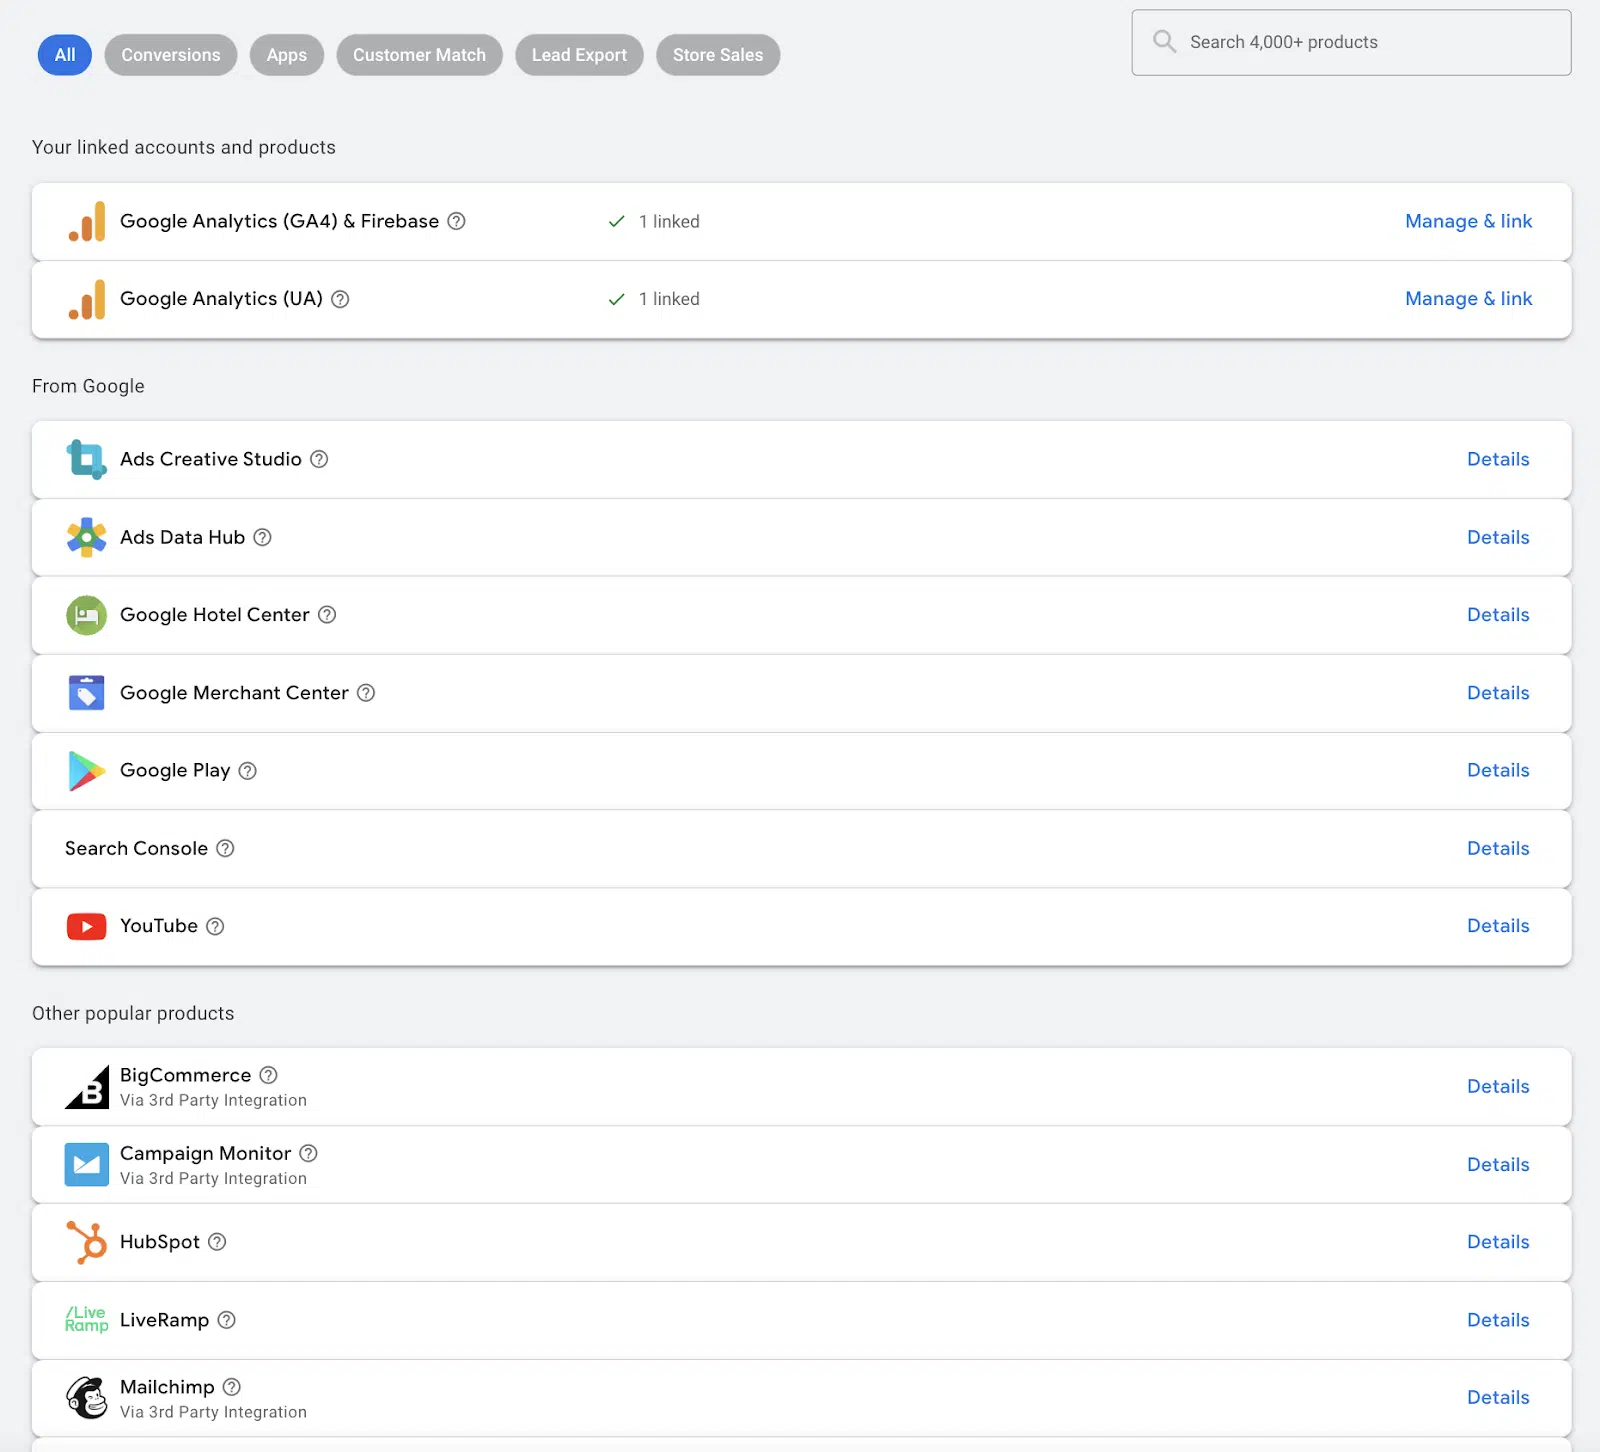Image resolution: width=1600 pixels, height=1452 pixels.
Task: Open Details for BigCommerce
Action: point(1498,1087)
